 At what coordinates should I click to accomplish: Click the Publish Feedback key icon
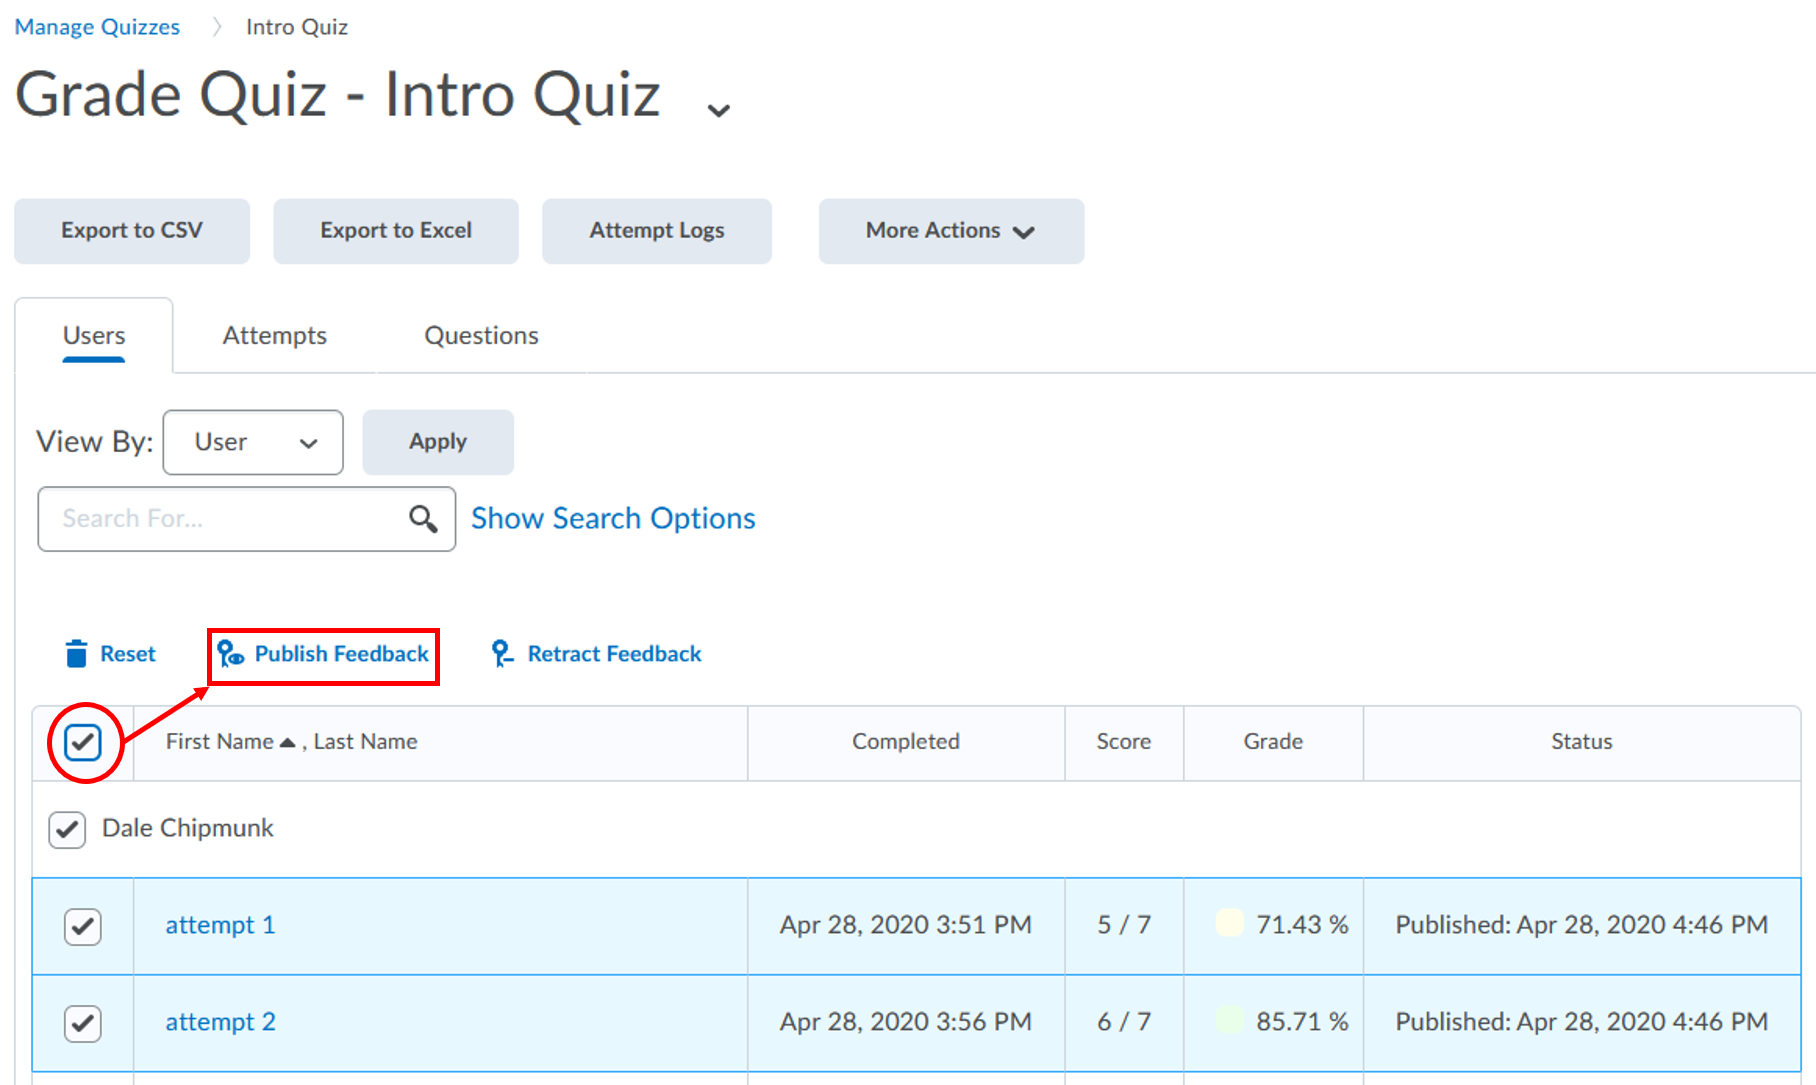pyautogui.click(x=231, y=653)
